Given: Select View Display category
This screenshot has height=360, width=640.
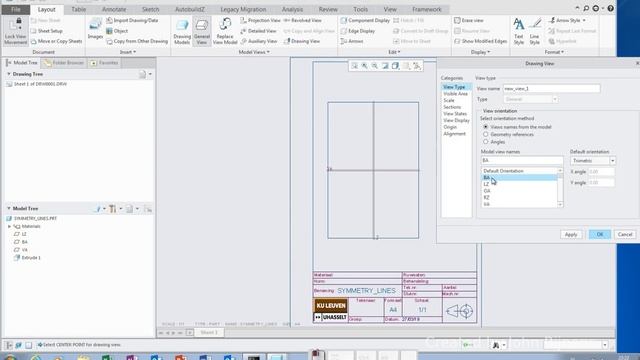Looking at the screenshot, I should pos(456,120).
